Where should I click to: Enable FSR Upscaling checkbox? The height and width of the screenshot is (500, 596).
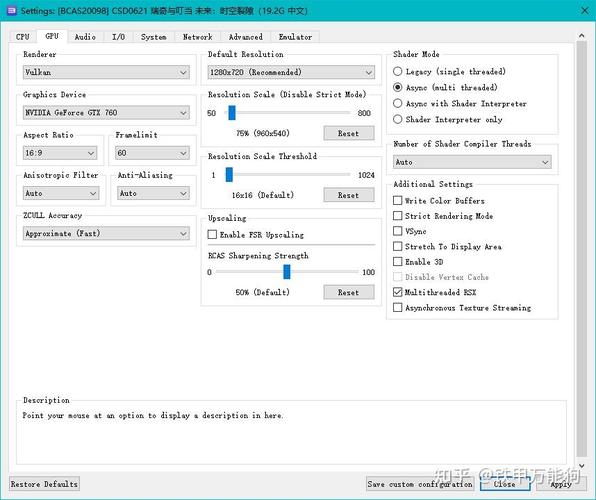click(x=212, y=234)
